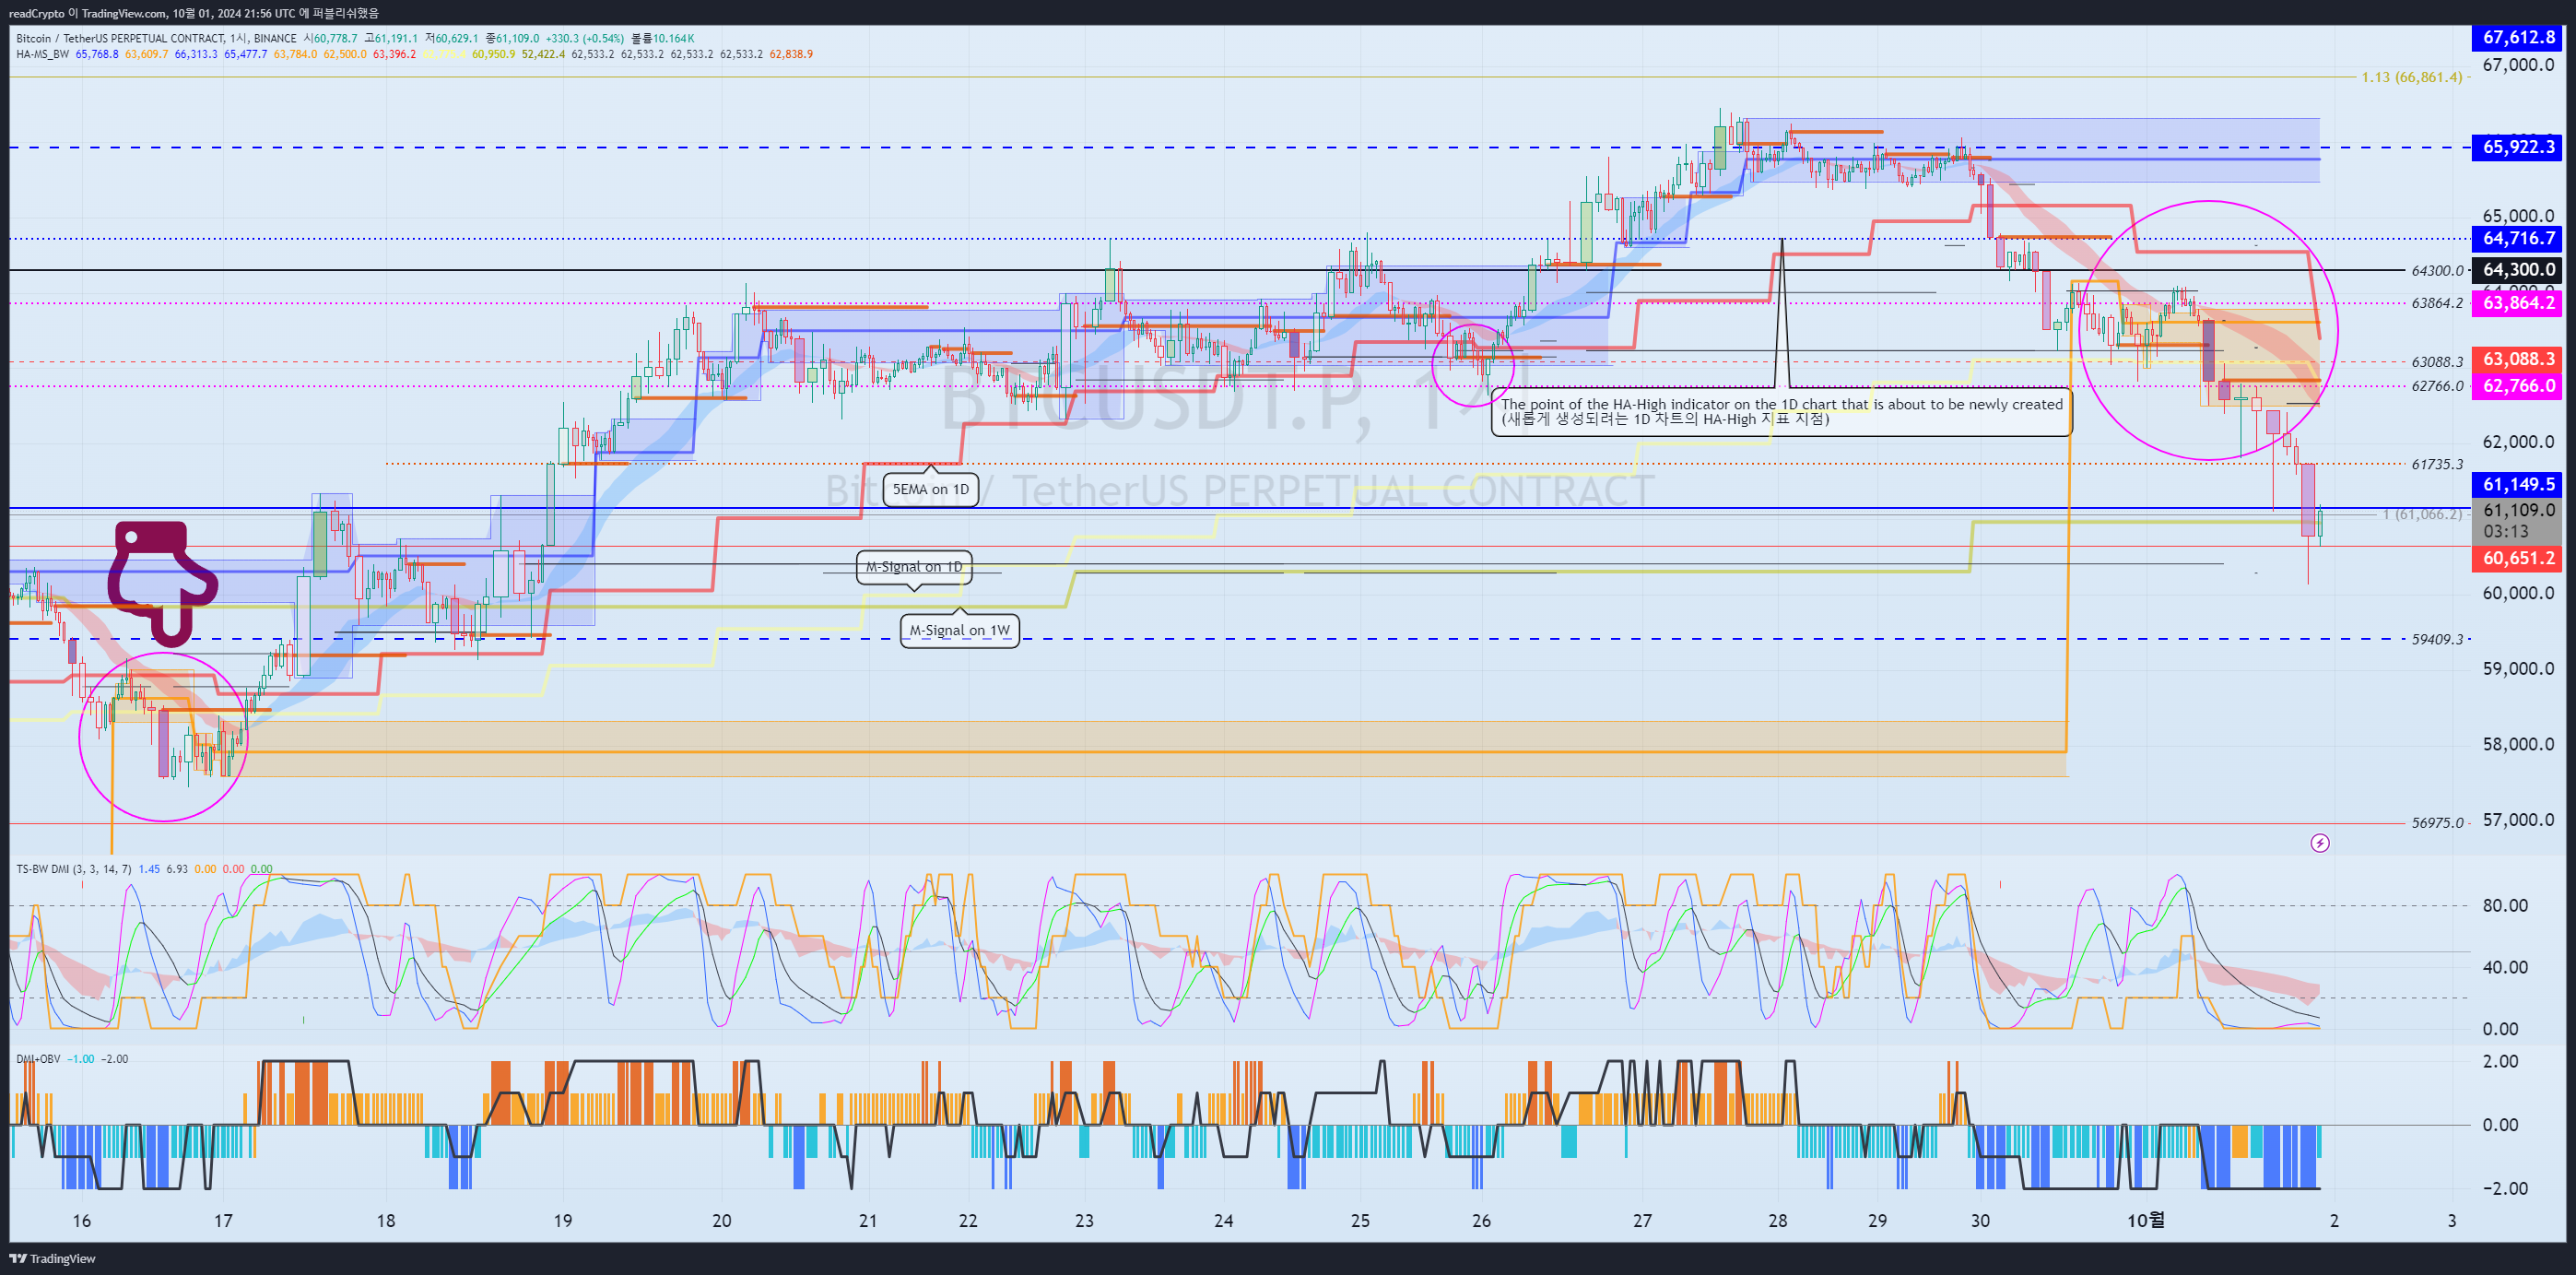
Task: Click date label 19 on time axis
Action: pos(563,1221)
